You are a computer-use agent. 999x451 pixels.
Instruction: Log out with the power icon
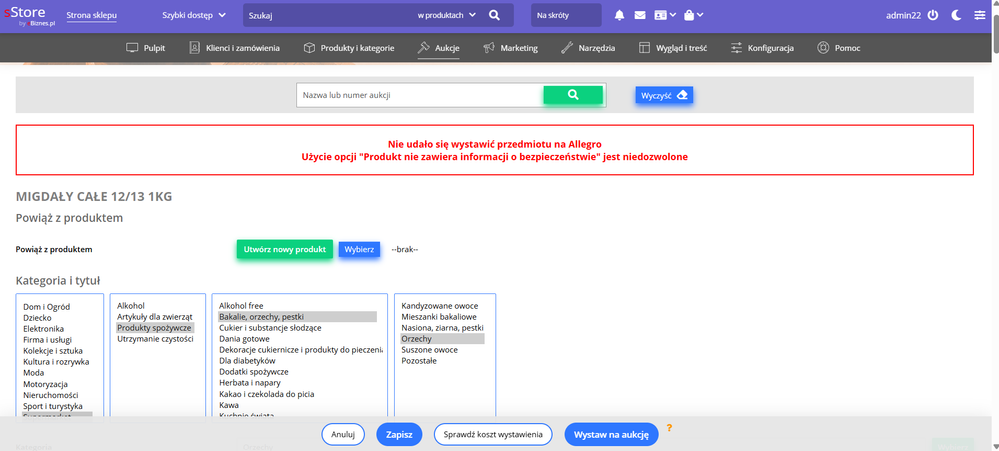click(933, 15)
